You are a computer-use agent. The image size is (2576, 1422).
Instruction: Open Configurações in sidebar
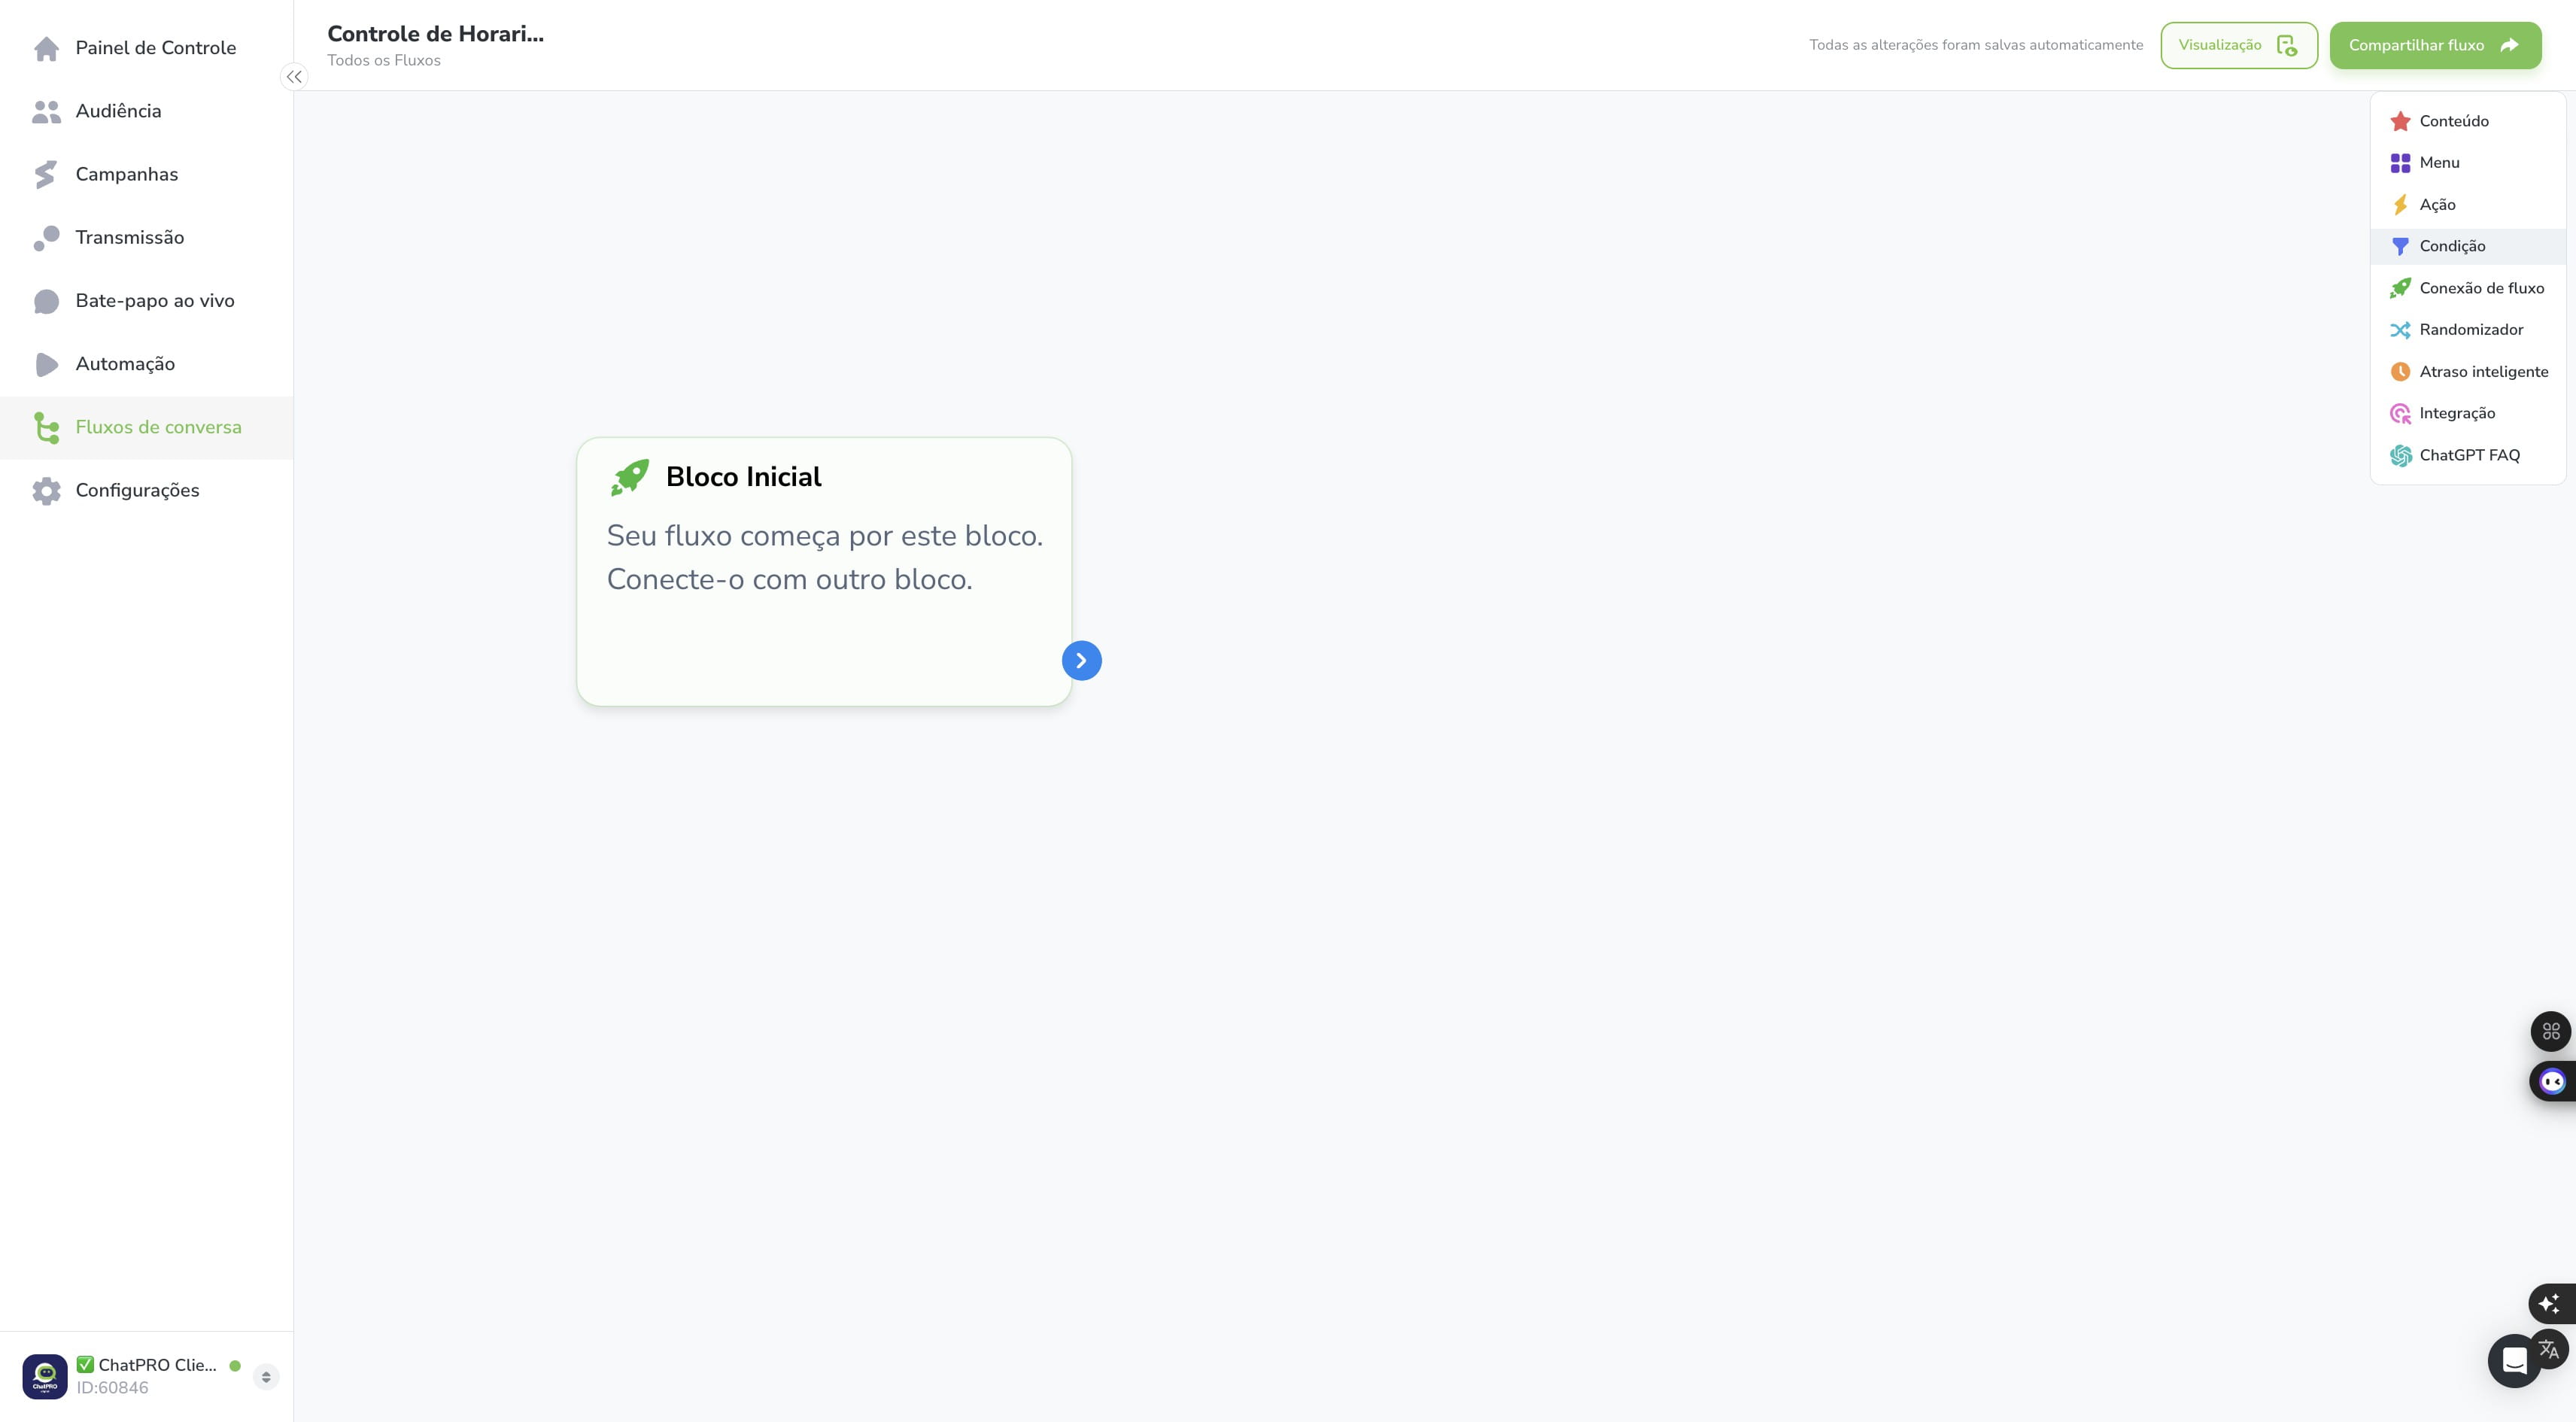(x=146, y=490)
